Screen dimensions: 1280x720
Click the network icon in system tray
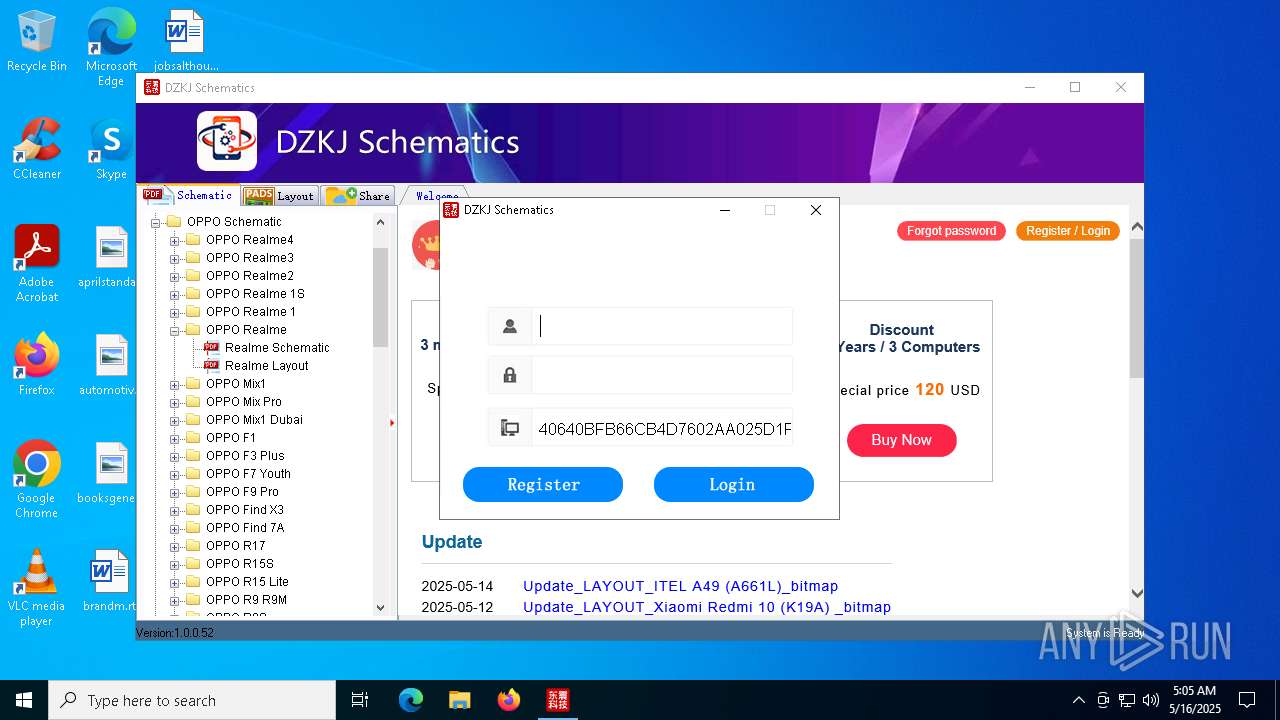[1127, 700]
